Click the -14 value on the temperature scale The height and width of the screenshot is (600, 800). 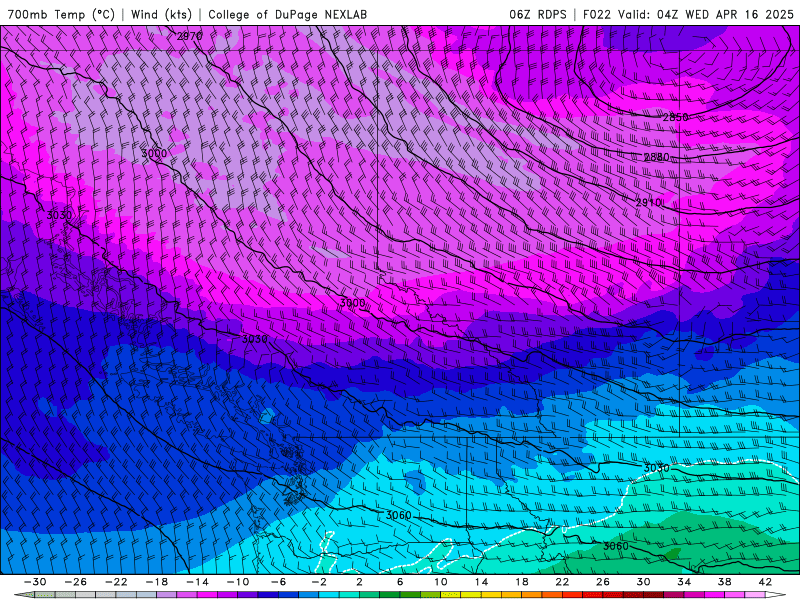[197, 582]
